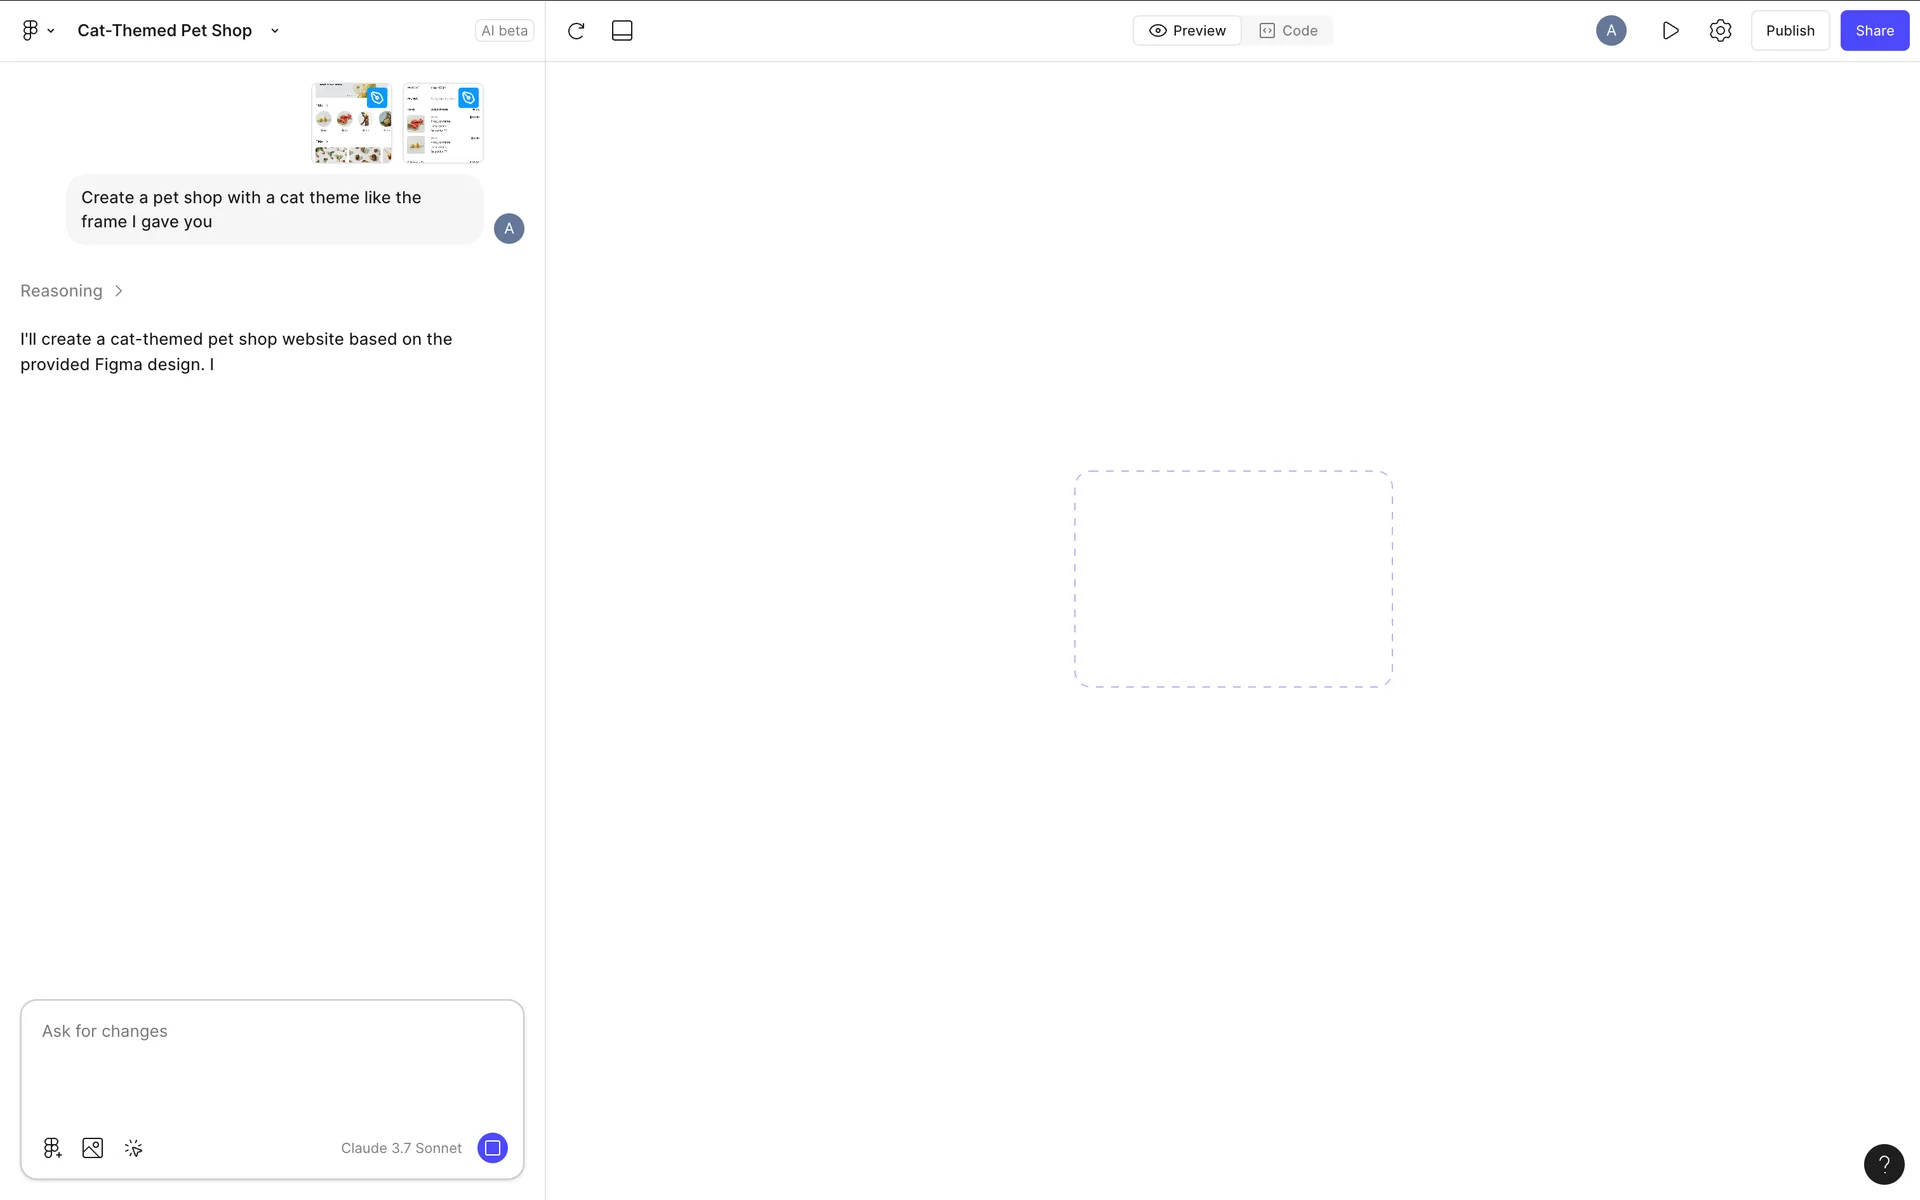Switch to Preview view
Image resolution: width=1920 pixels, height=1200 pixels.
[1187, 31]
